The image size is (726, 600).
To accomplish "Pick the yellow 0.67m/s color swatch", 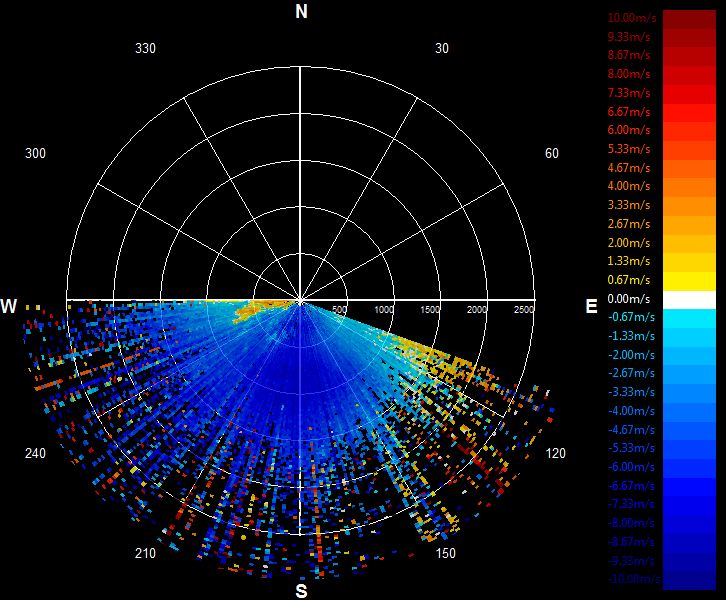I will (689, 281).
